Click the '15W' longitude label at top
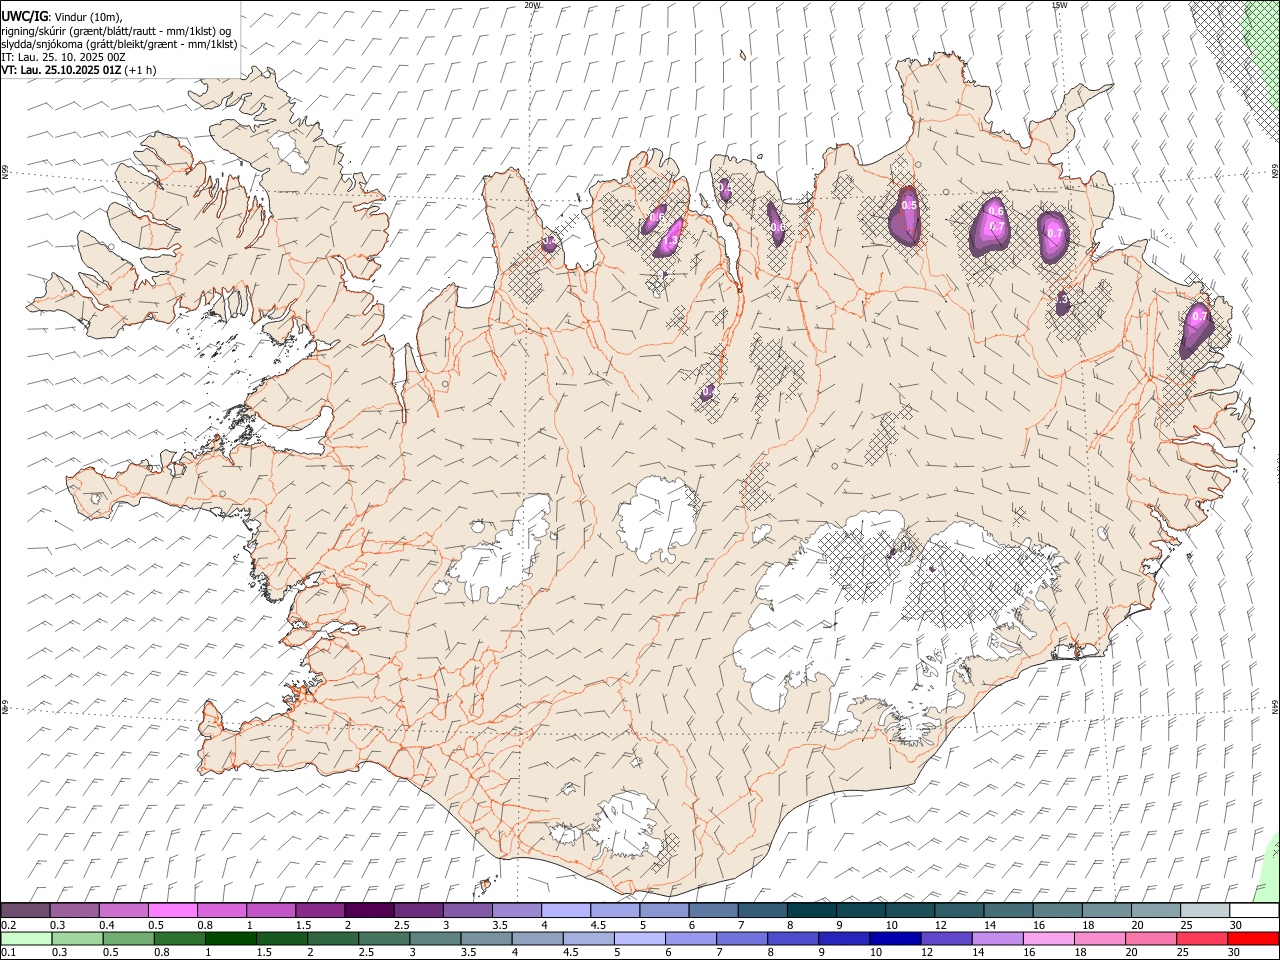Image resolution: width=1280 pixels, height=960 pixels. pyautogui.click(x=1059, y=5)
